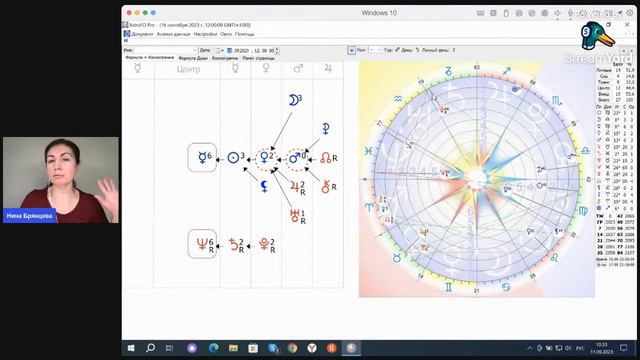
Task: Click the Sagittarius sign on chart wheel
Action: tap(507, 71)
